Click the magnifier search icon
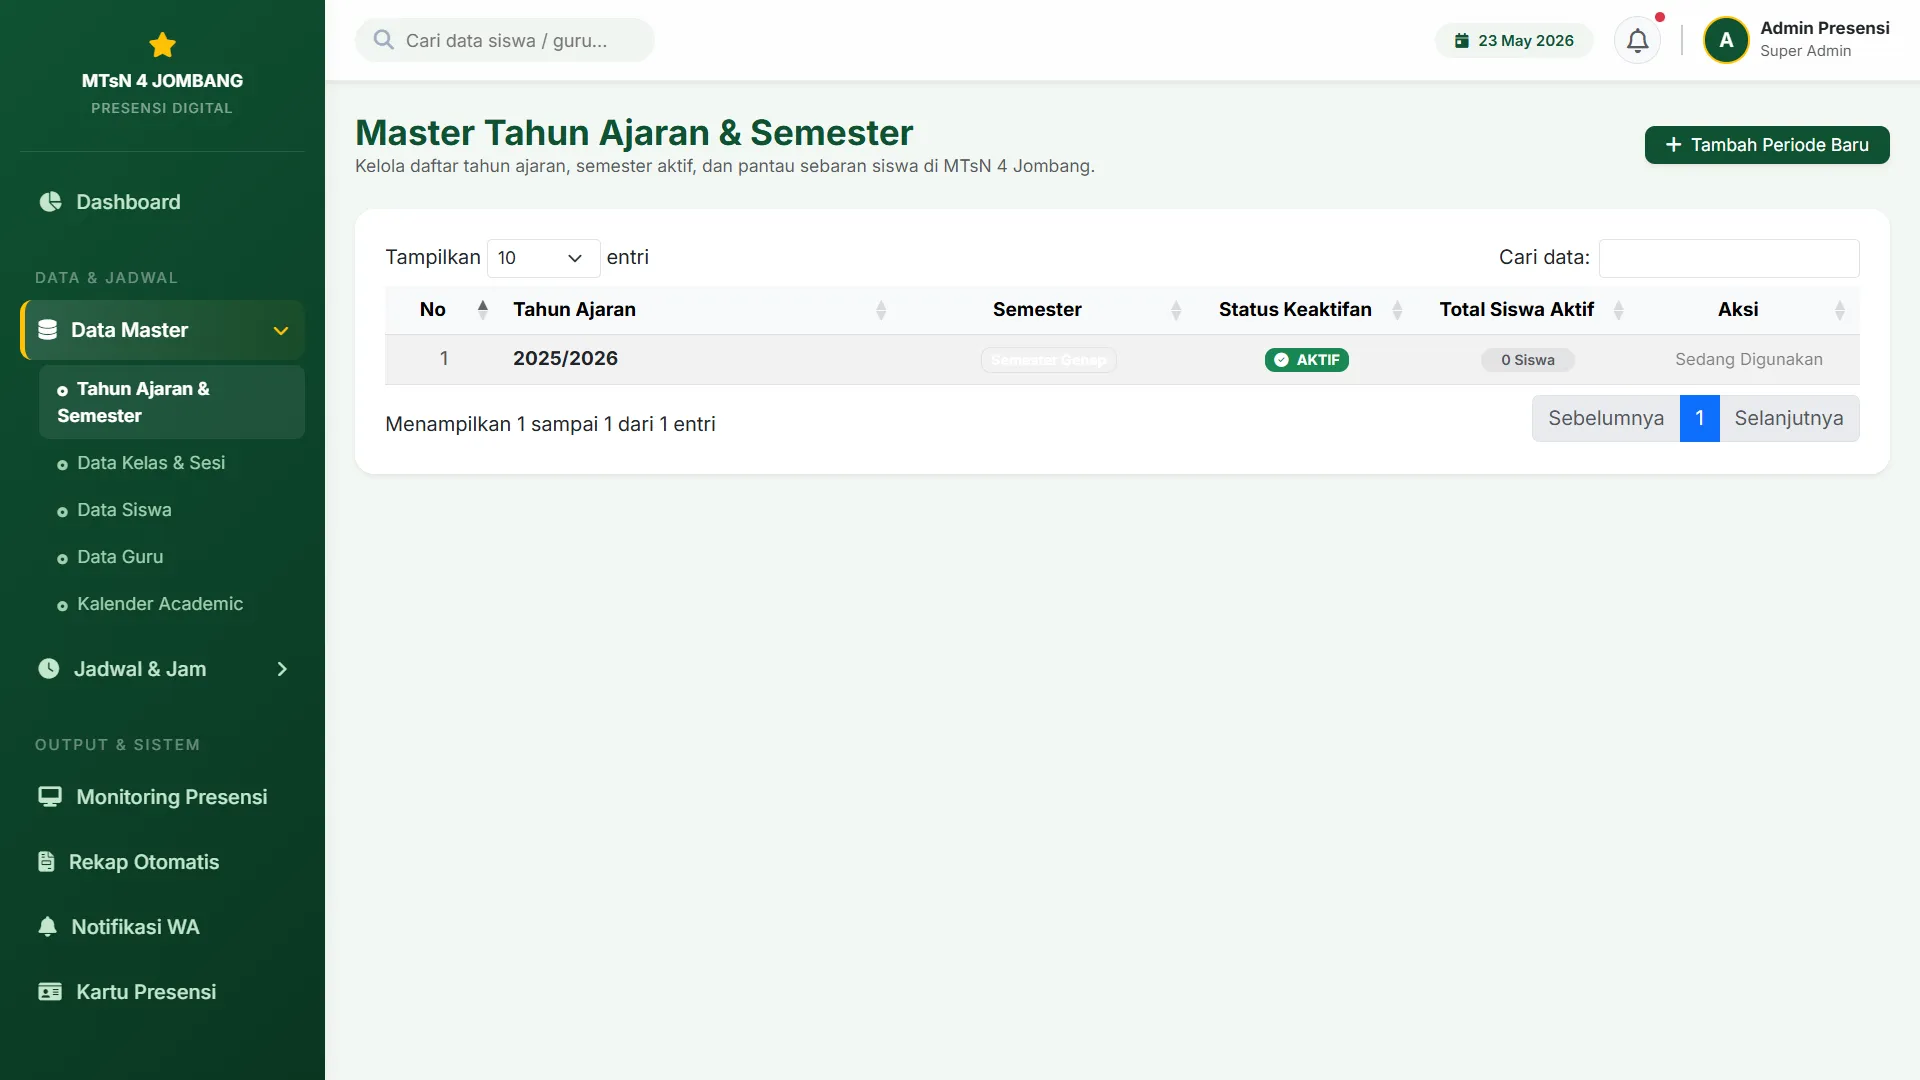Screen dimensions: 1920x1080 (383, 40)
